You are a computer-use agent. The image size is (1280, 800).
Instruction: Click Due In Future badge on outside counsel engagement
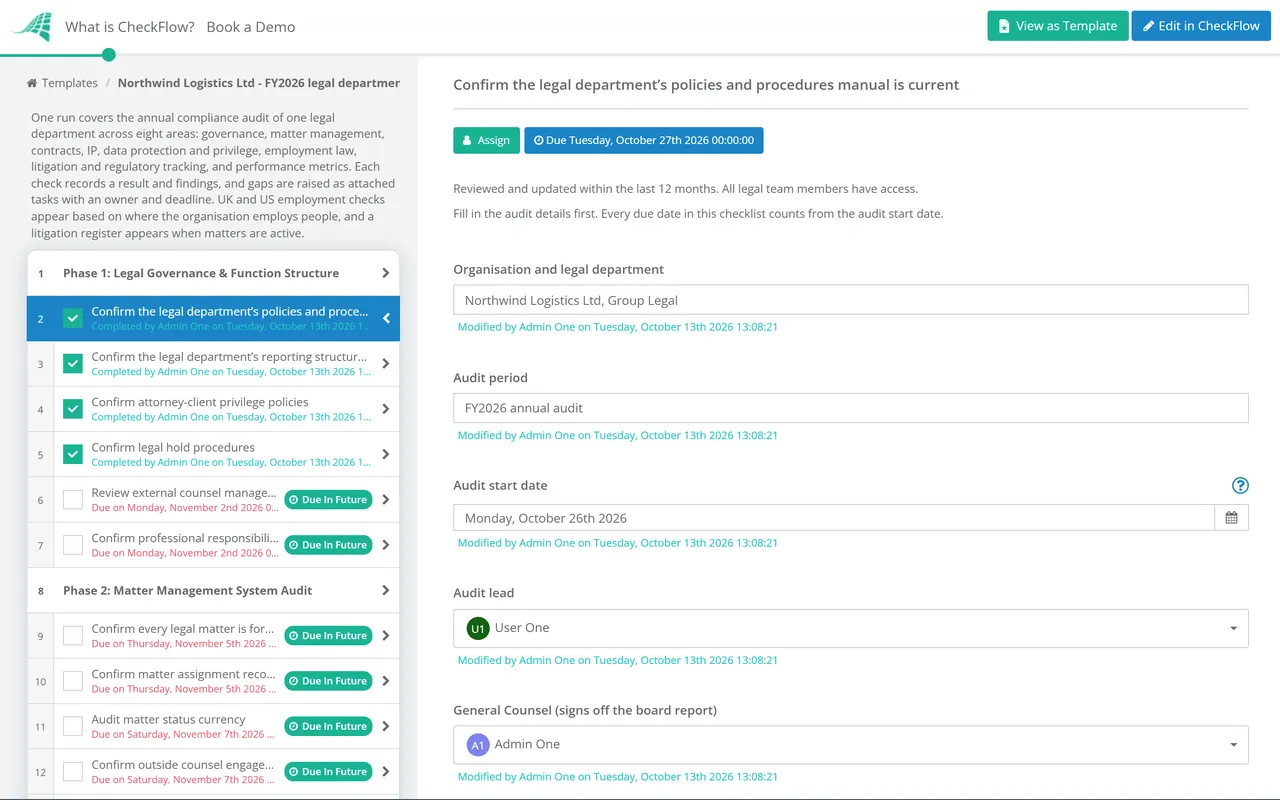tap(328, 772)
